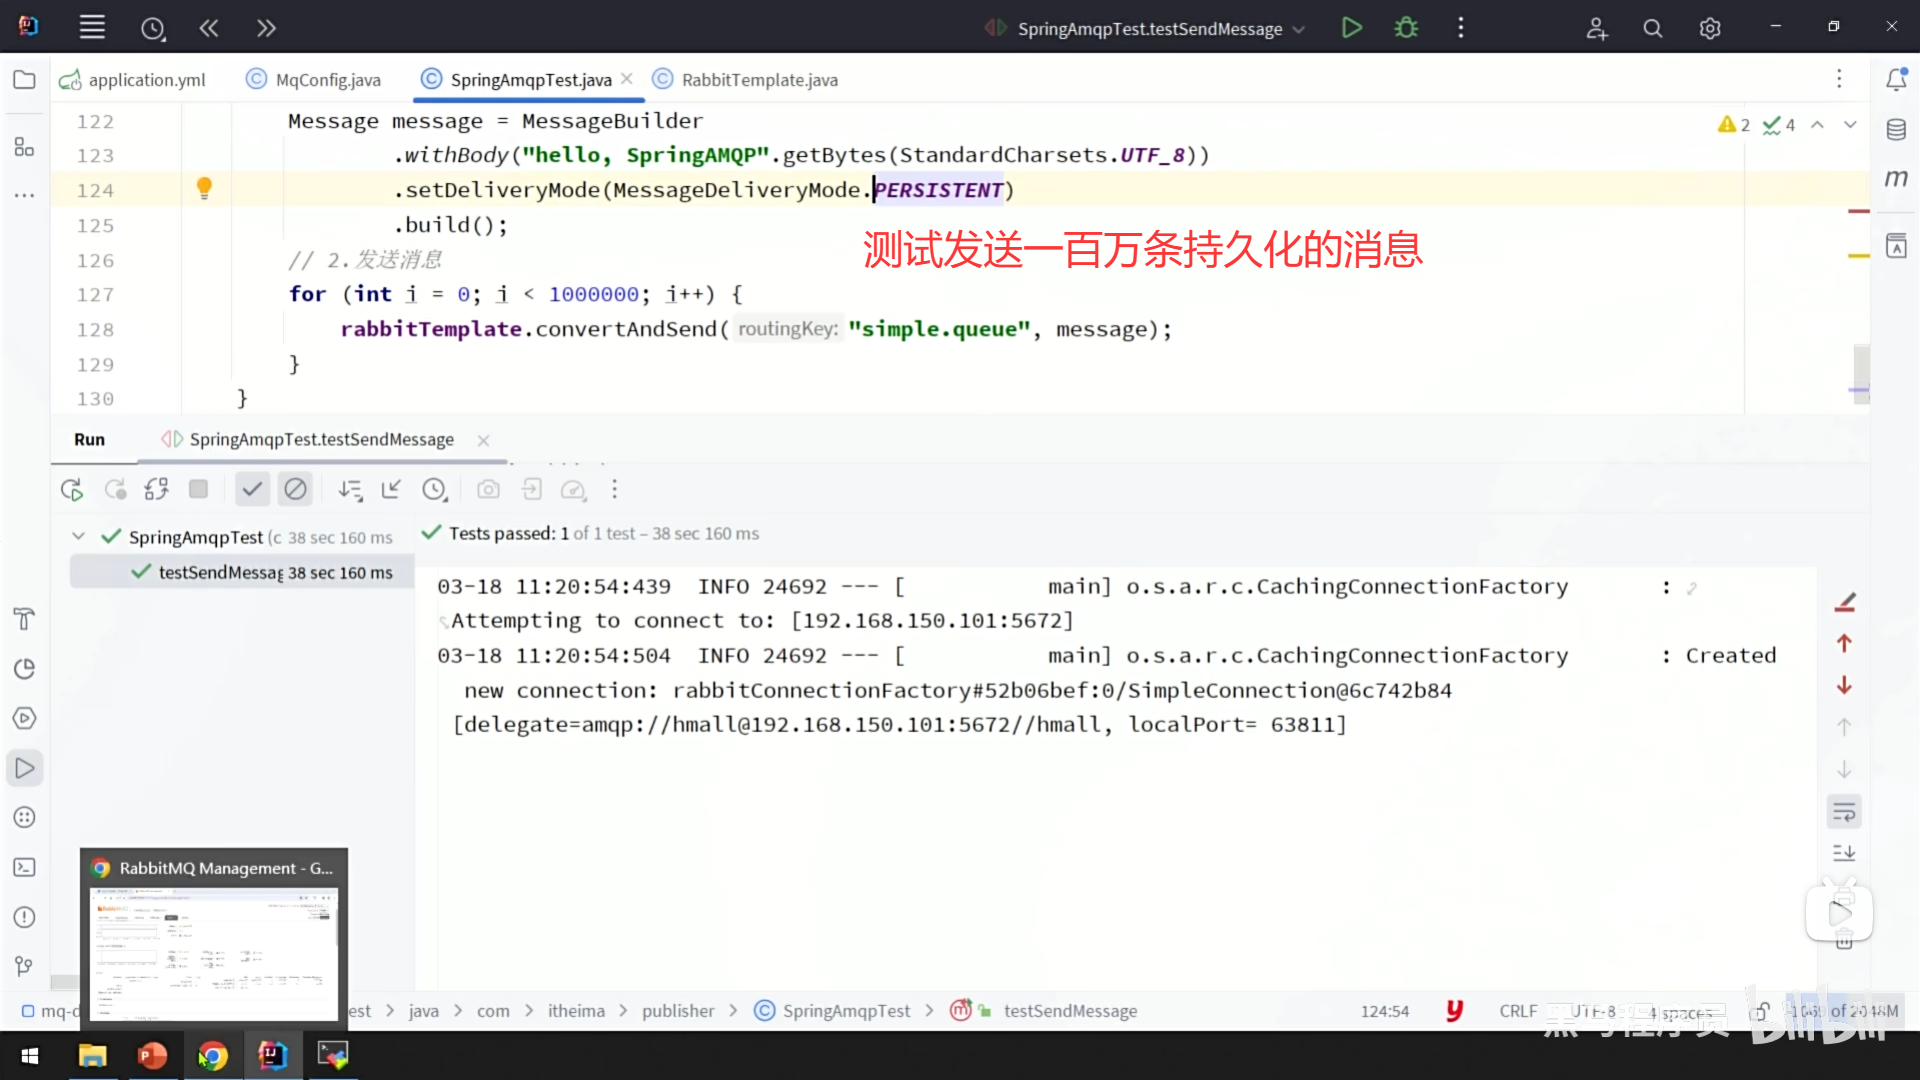Rerun the test in the Run panel
This screenshot has height=1080, width=1920.
point(72,489)
